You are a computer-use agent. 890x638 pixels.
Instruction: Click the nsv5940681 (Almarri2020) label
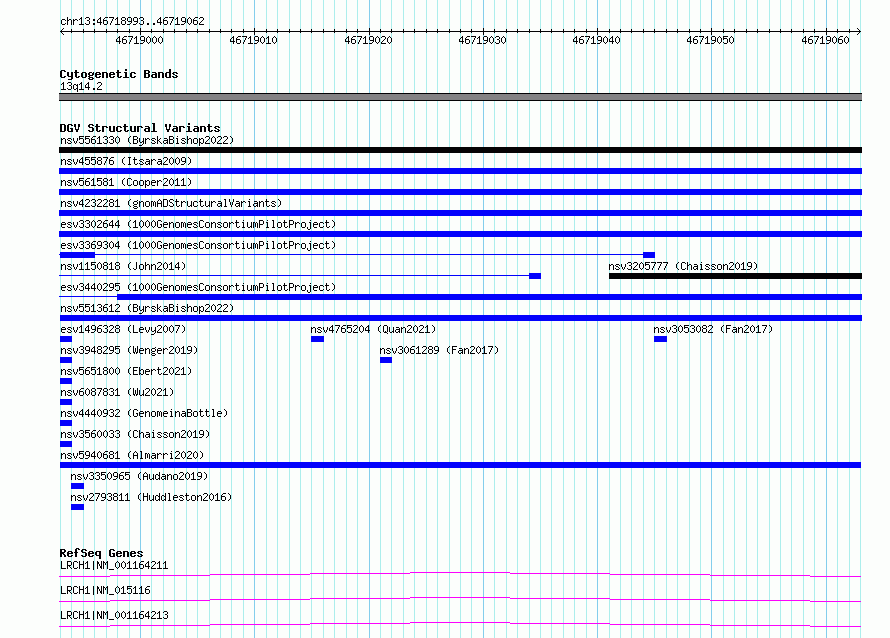coord(132,455)
